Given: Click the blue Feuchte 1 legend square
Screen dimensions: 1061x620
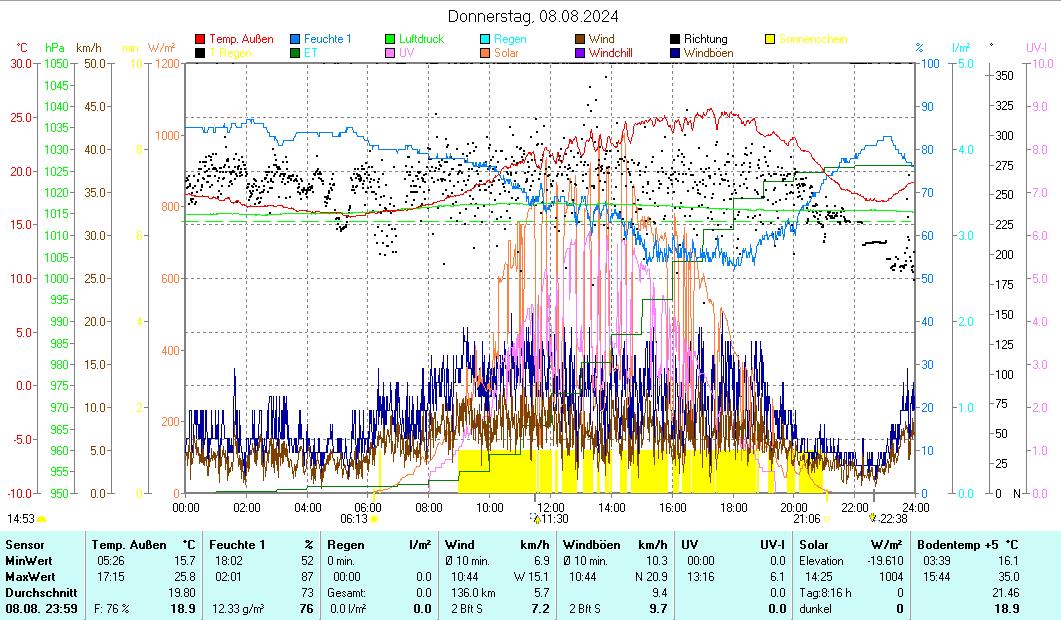Looking at the screenshot, I should point(295,40).
